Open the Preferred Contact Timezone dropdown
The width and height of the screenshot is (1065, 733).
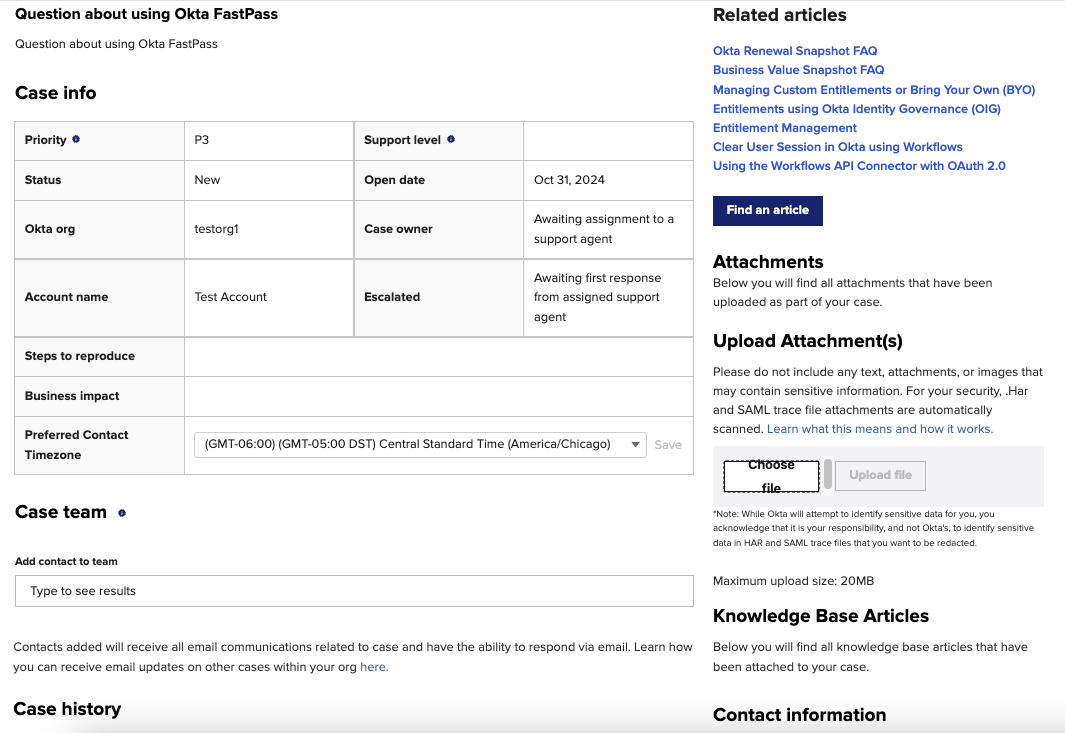[420, 445]
